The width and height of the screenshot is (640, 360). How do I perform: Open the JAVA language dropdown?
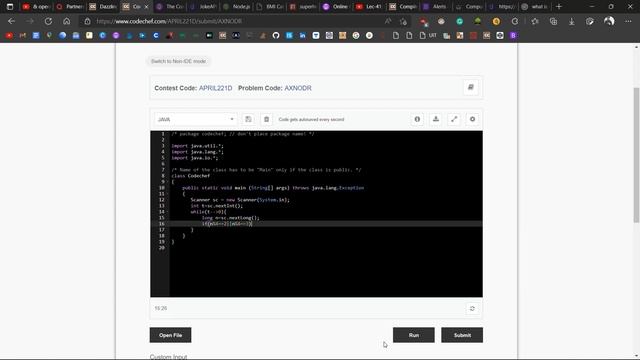pos(196,119)
